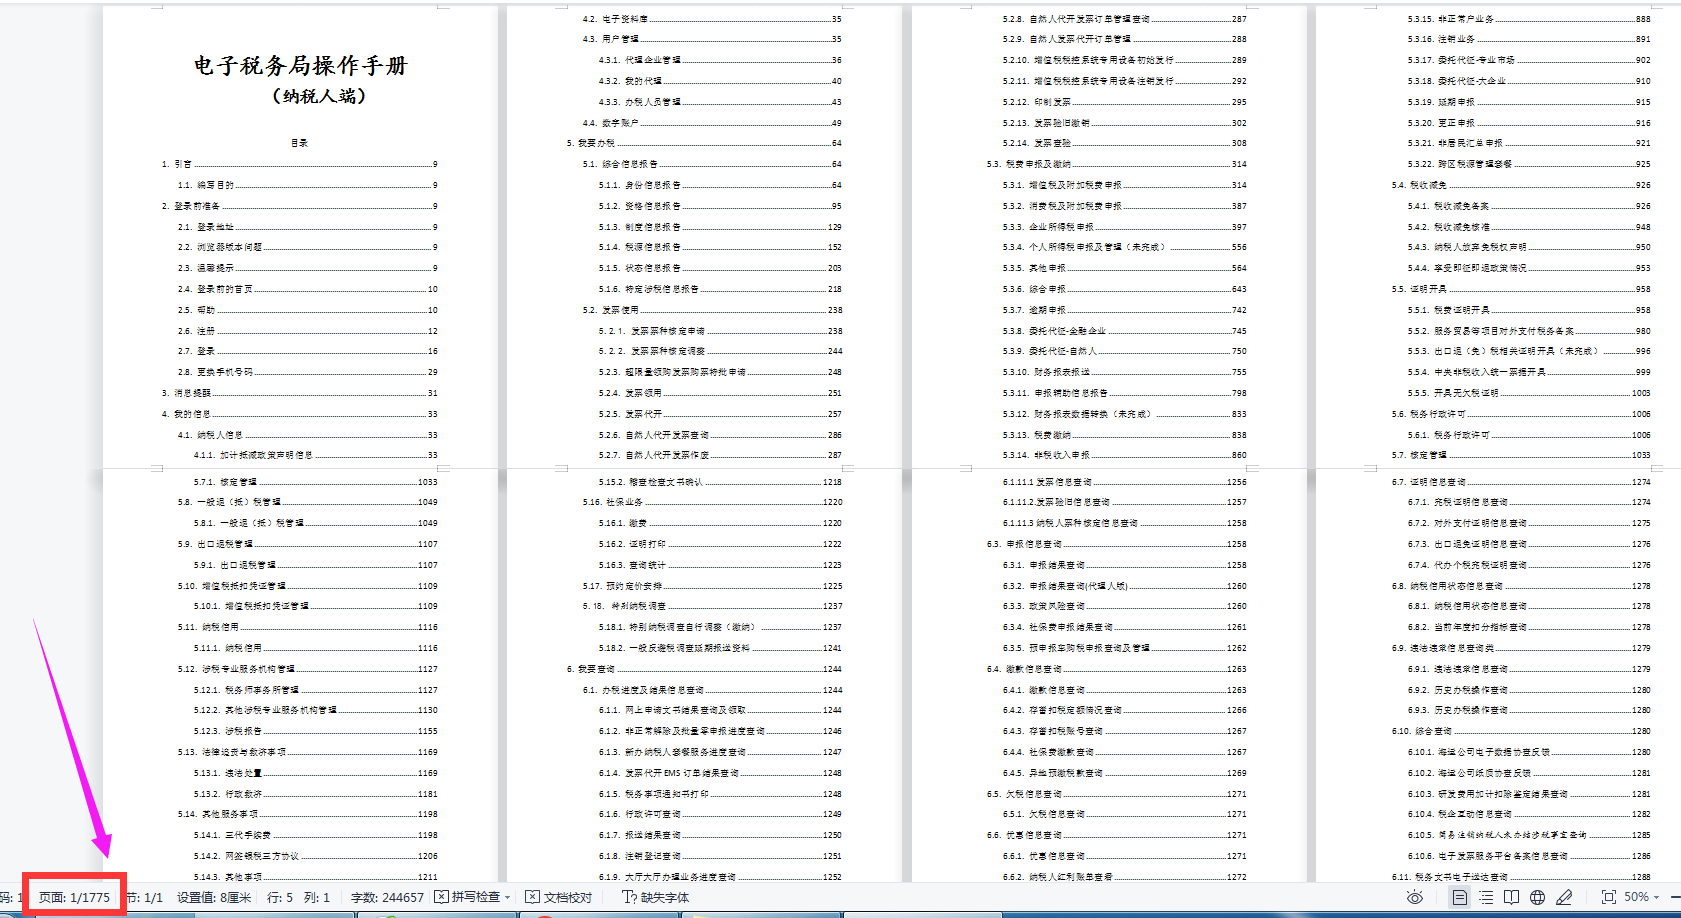Open 文档校对 document proofreading

[x=559, y=897]
